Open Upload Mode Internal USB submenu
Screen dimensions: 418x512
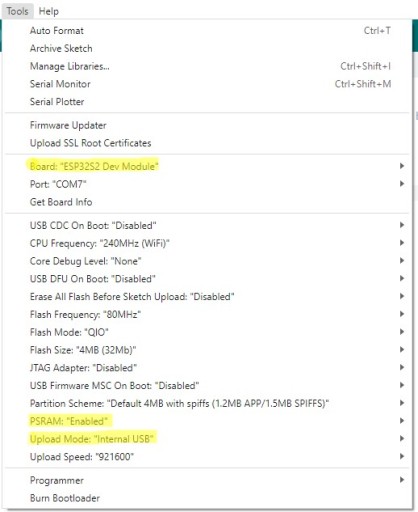(207, 439)
